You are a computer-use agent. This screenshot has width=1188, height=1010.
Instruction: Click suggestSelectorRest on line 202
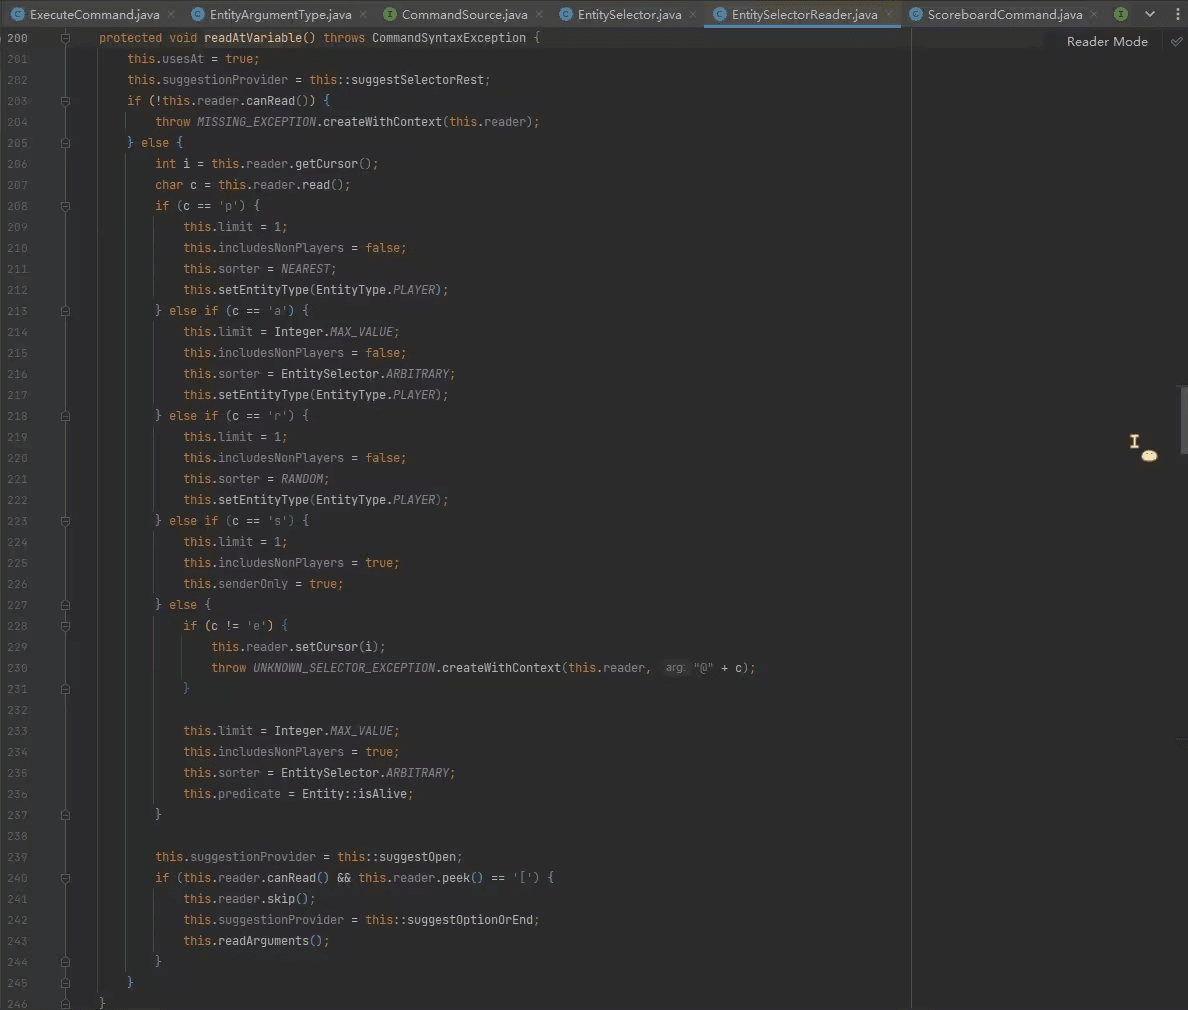tap(417, 80)
